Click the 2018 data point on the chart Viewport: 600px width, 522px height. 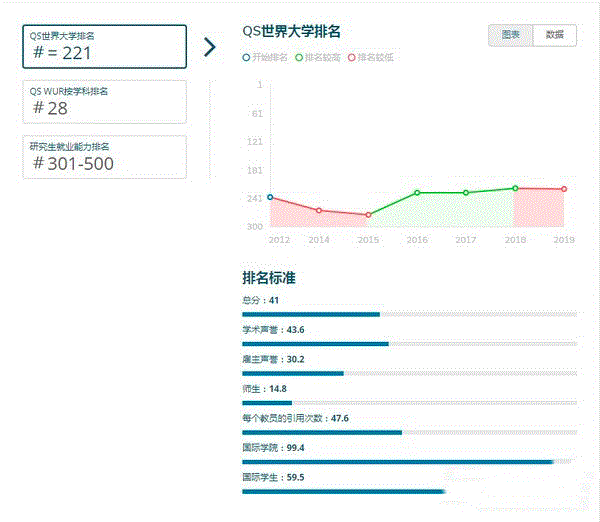click(515, 188)
